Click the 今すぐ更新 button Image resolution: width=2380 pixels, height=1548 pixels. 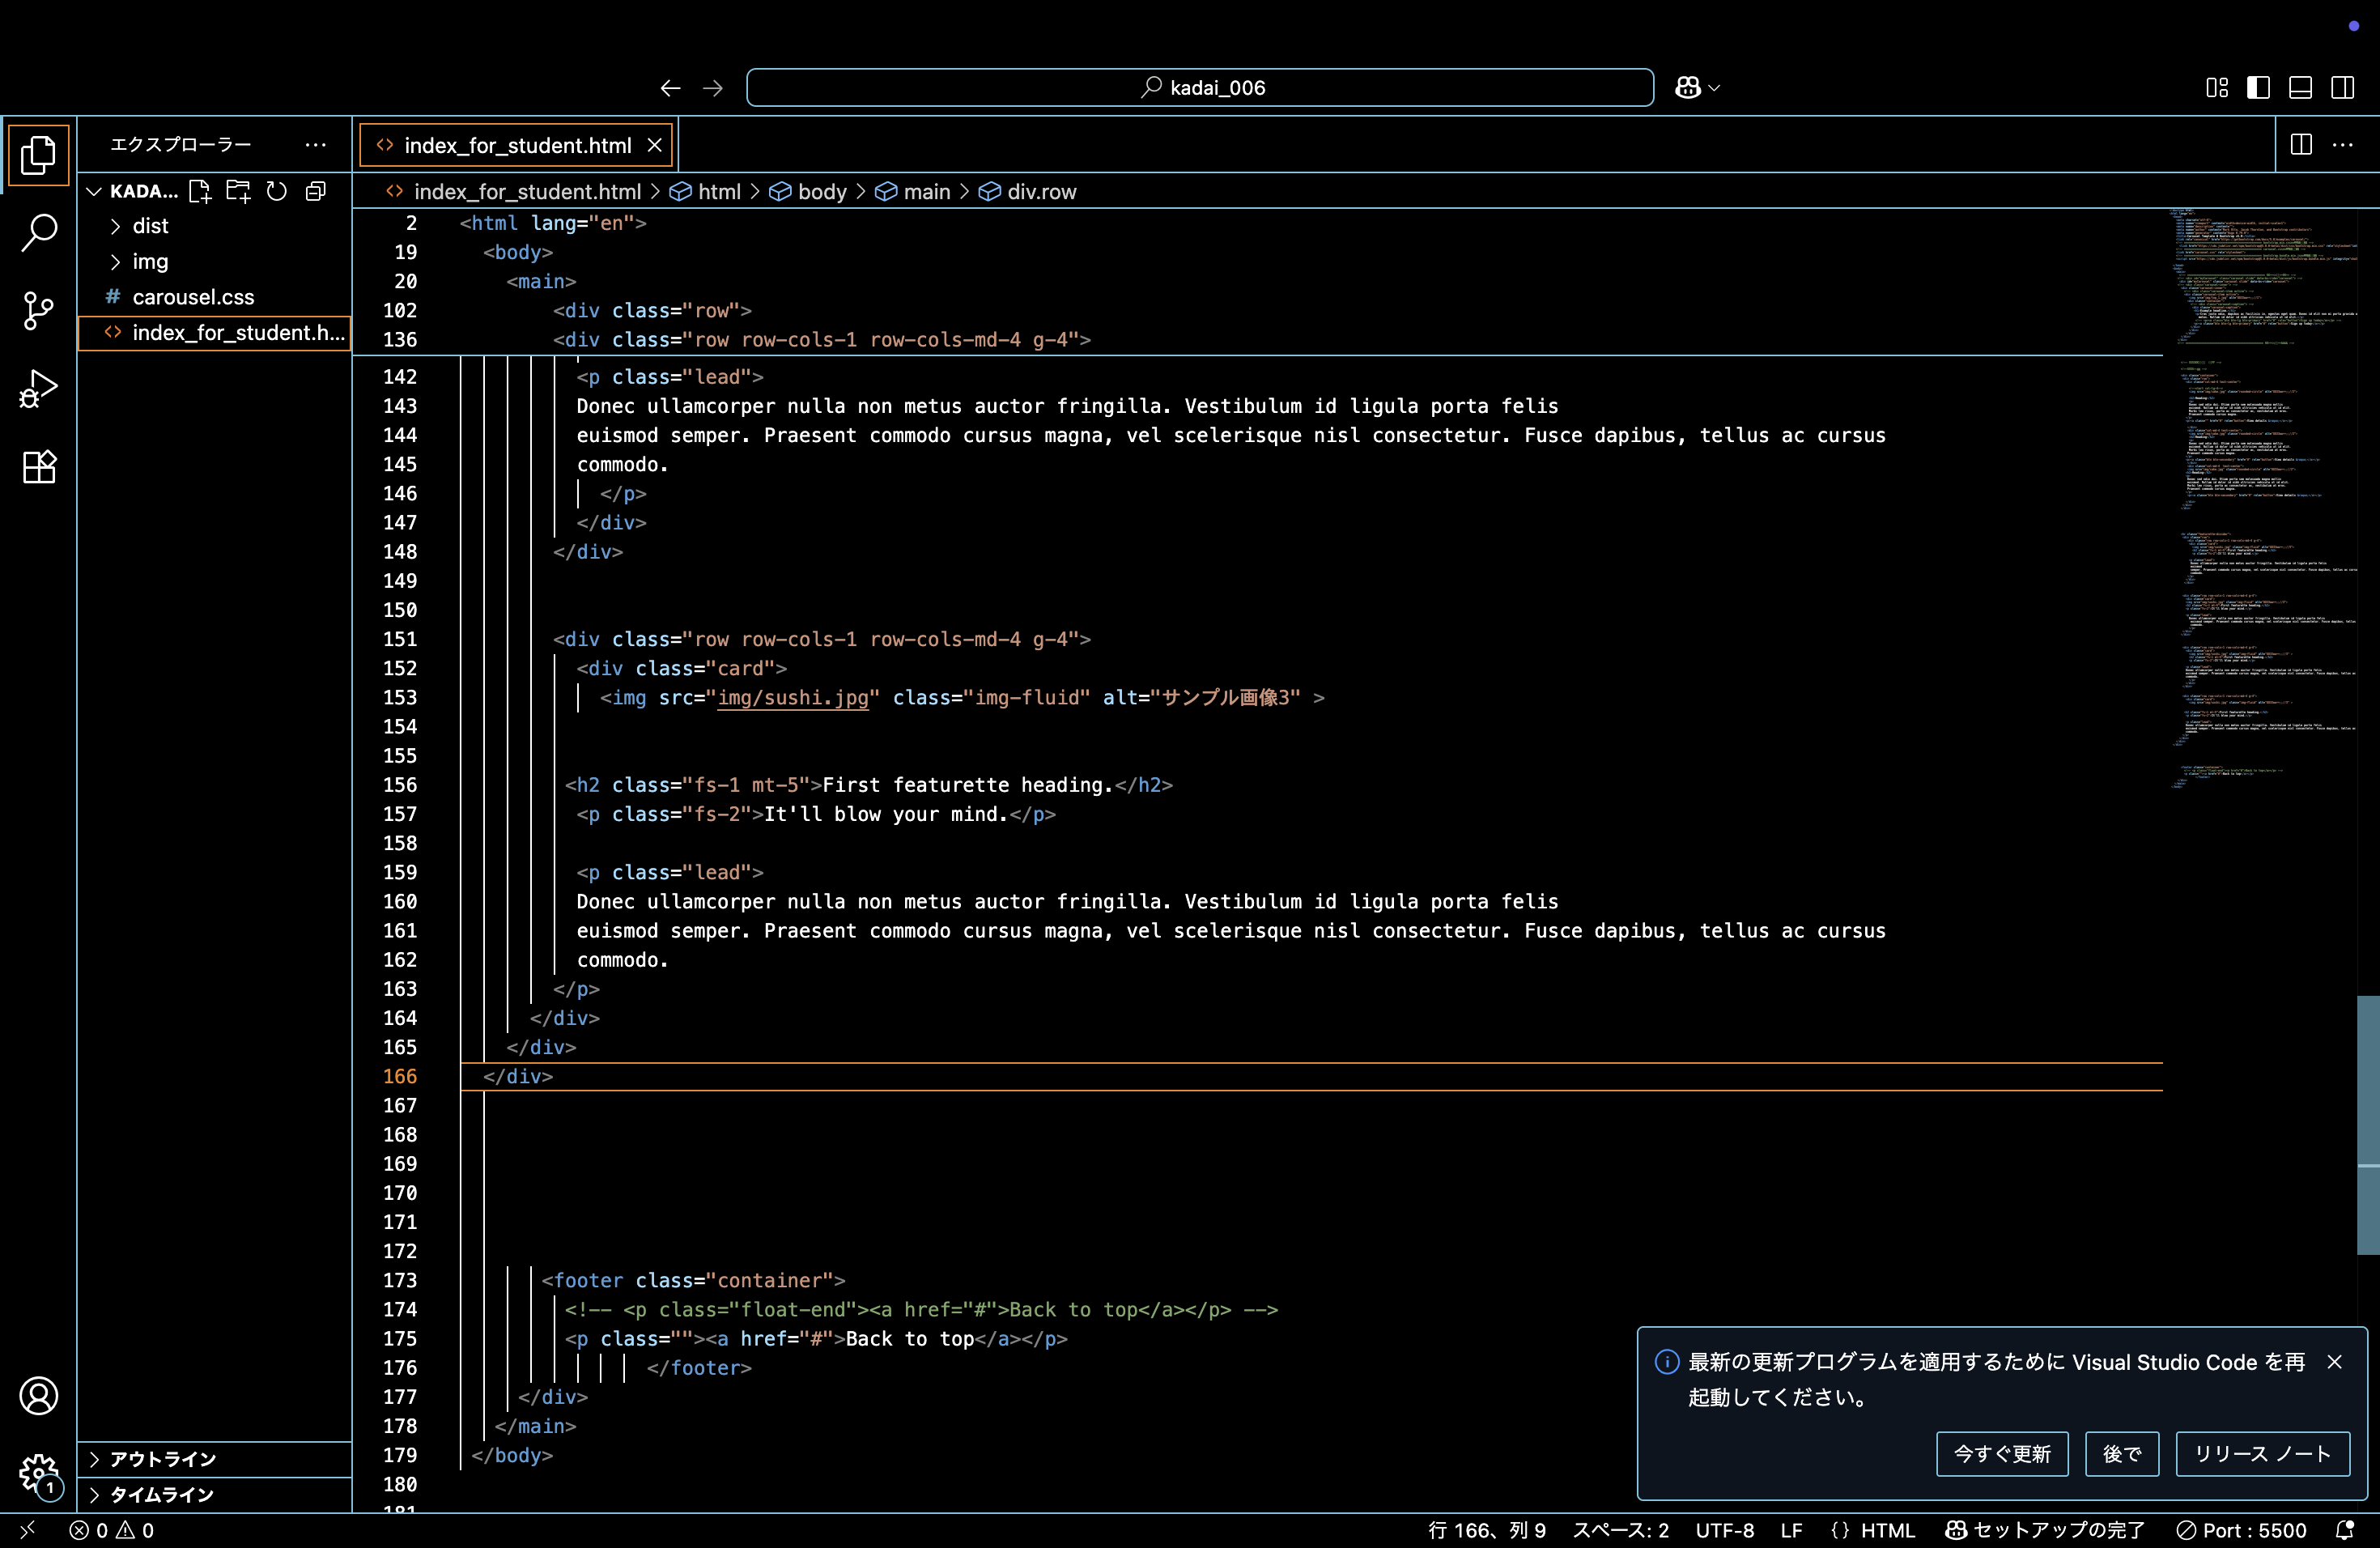pyautogui.click(x=2002, y=1454)
